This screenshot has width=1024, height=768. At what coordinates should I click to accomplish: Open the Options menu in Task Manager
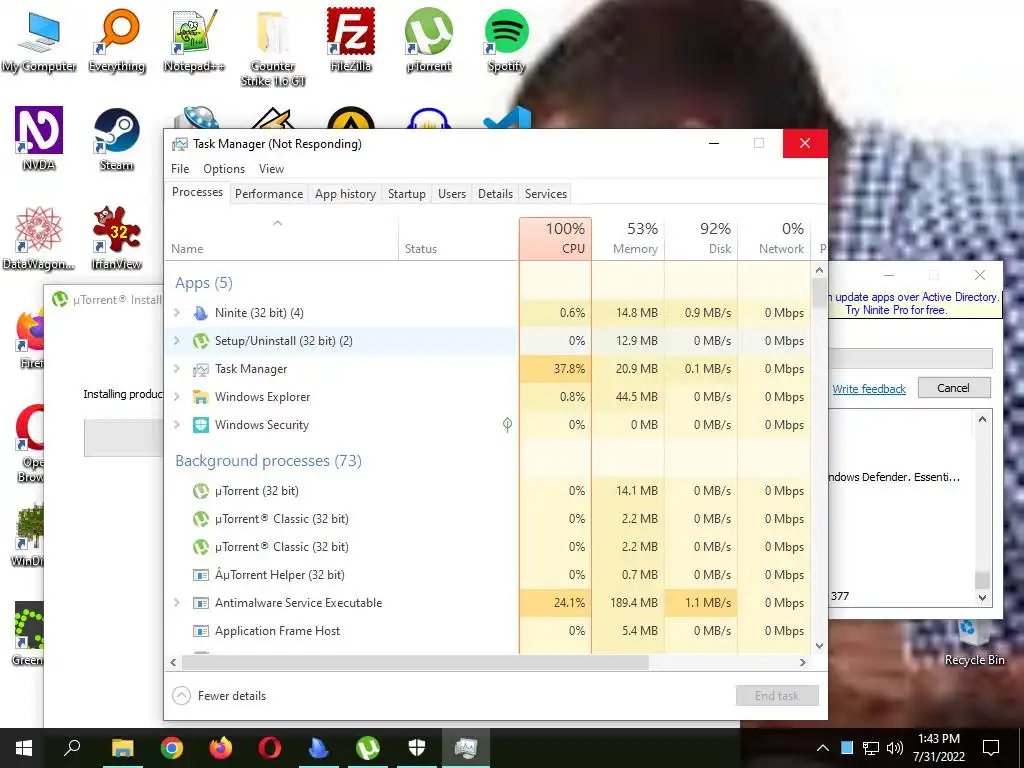(x=224, y=168)
